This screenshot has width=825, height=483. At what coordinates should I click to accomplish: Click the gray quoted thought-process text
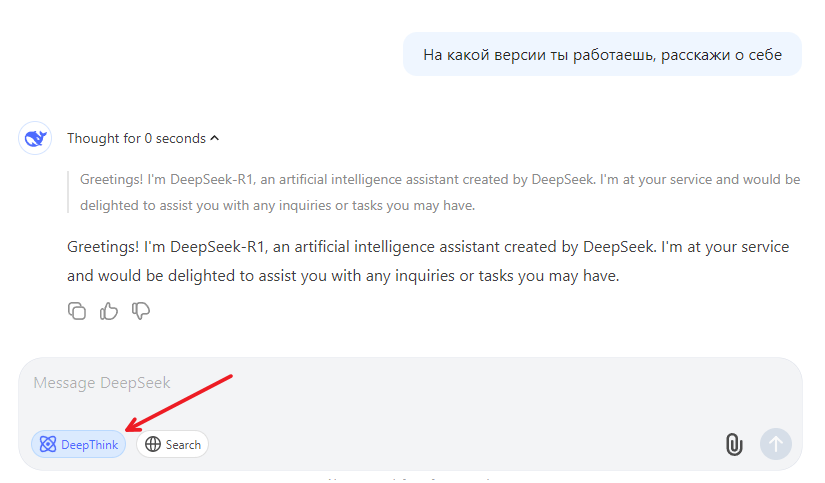click(x=440, y=192)
